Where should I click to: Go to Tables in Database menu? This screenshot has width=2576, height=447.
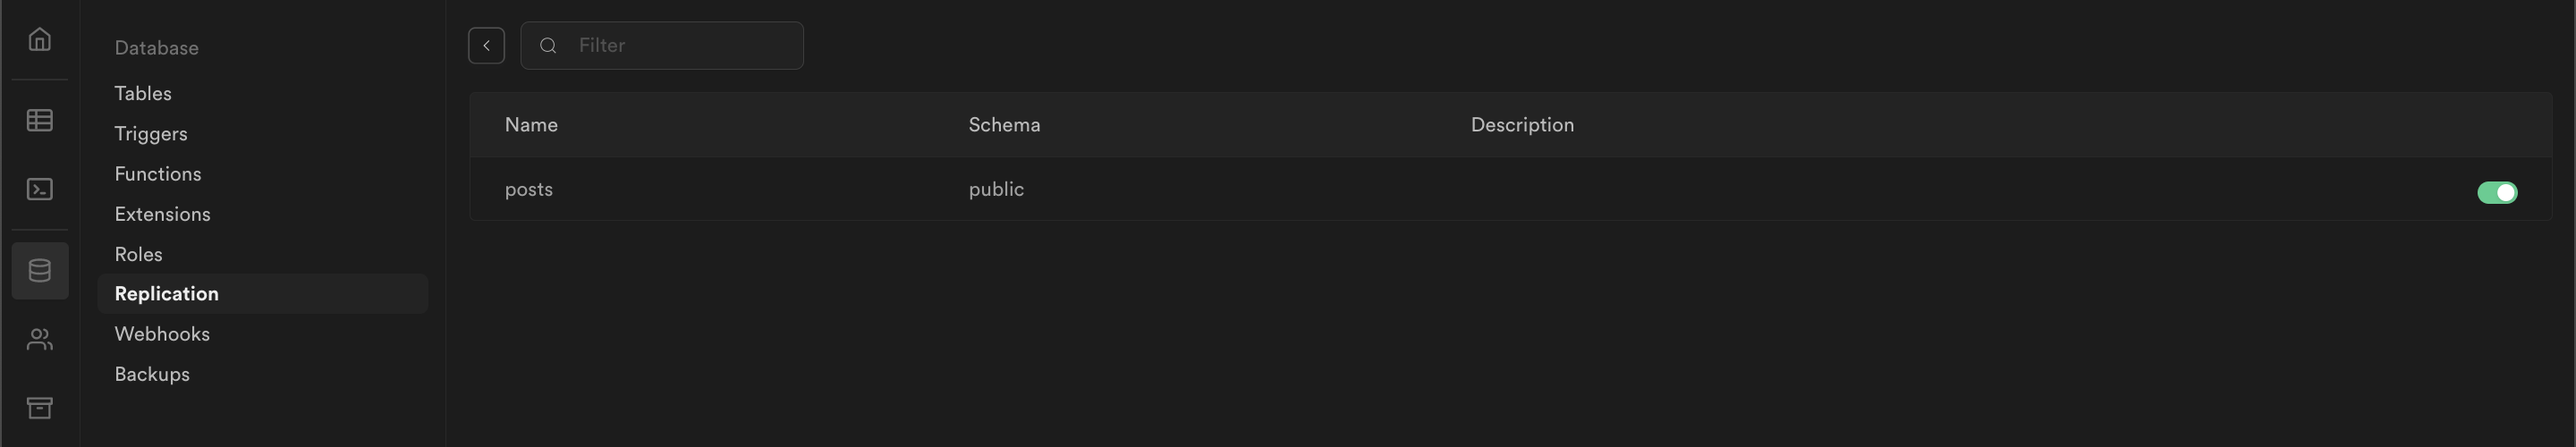[x=143, y=93]
